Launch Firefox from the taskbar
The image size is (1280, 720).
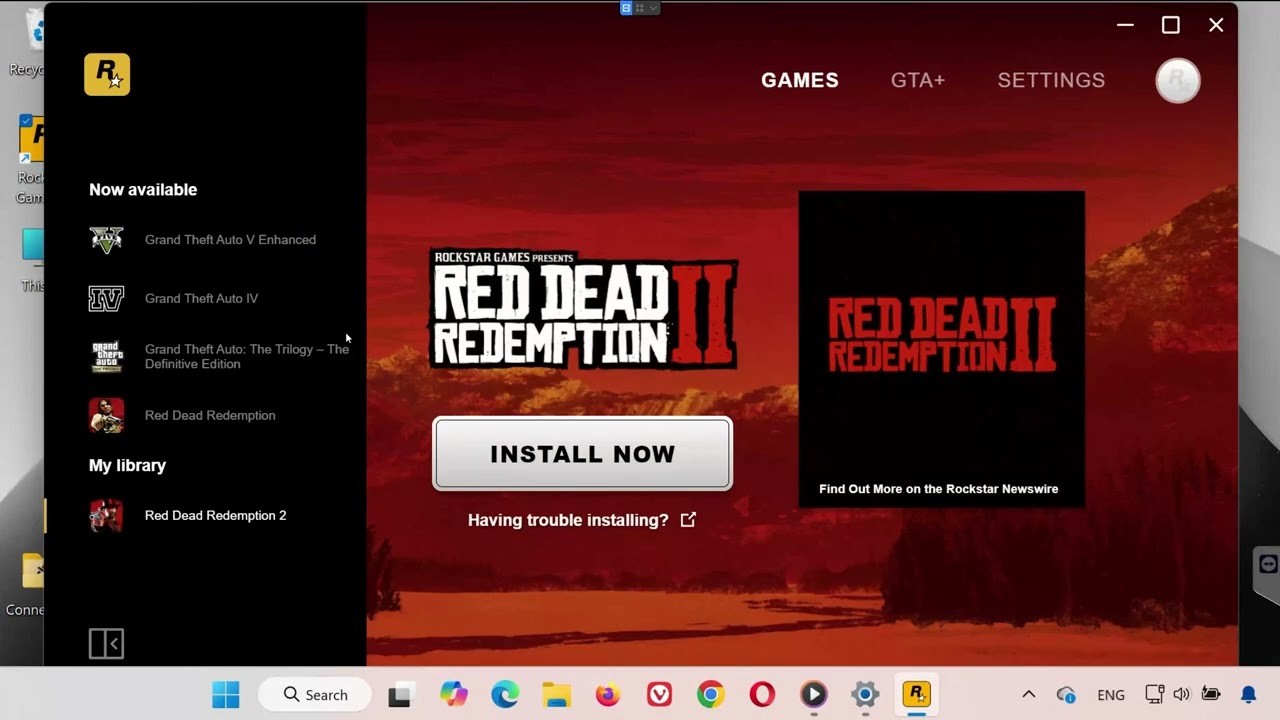pyautogui.click(x=608, y=694)
